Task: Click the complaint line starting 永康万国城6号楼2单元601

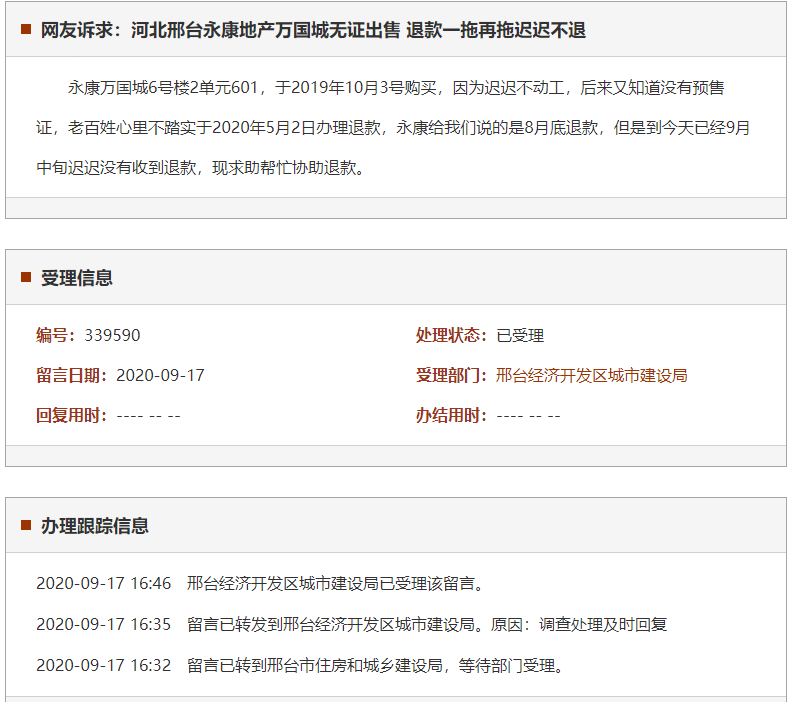Action: point(396,87)
